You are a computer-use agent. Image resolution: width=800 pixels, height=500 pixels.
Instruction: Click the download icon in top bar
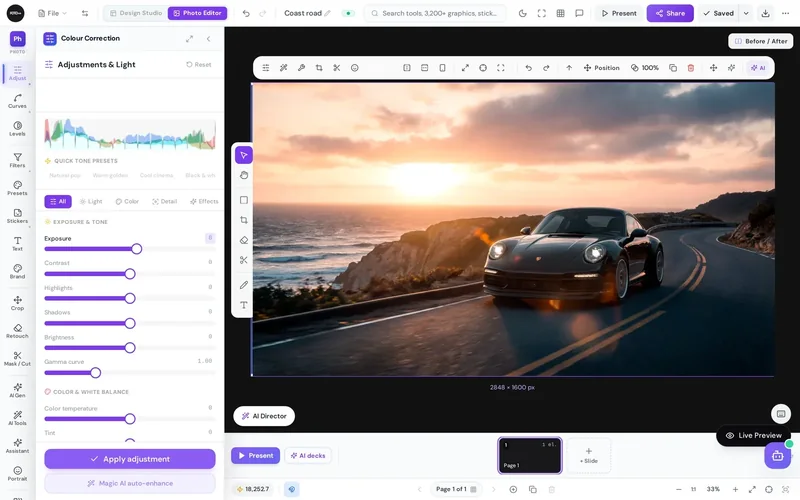pos(765,13)
